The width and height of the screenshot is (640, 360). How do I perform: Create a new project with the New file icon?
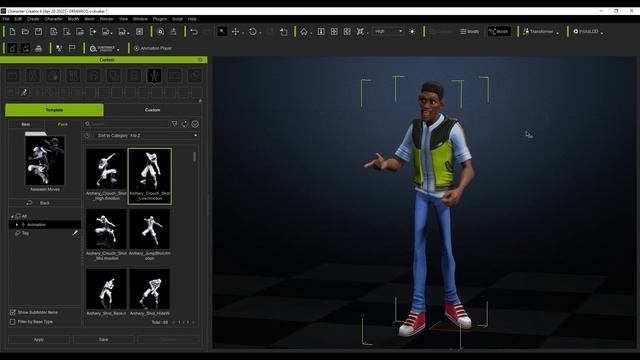pos(12,31)
